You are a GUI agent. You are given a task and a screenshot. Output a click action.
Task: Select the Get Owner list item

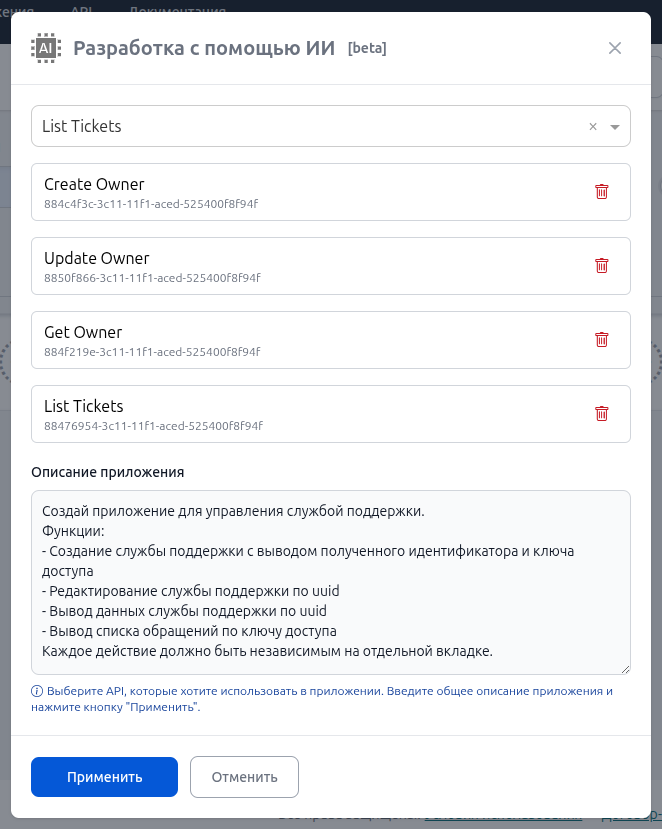click(x=330, y=340)
